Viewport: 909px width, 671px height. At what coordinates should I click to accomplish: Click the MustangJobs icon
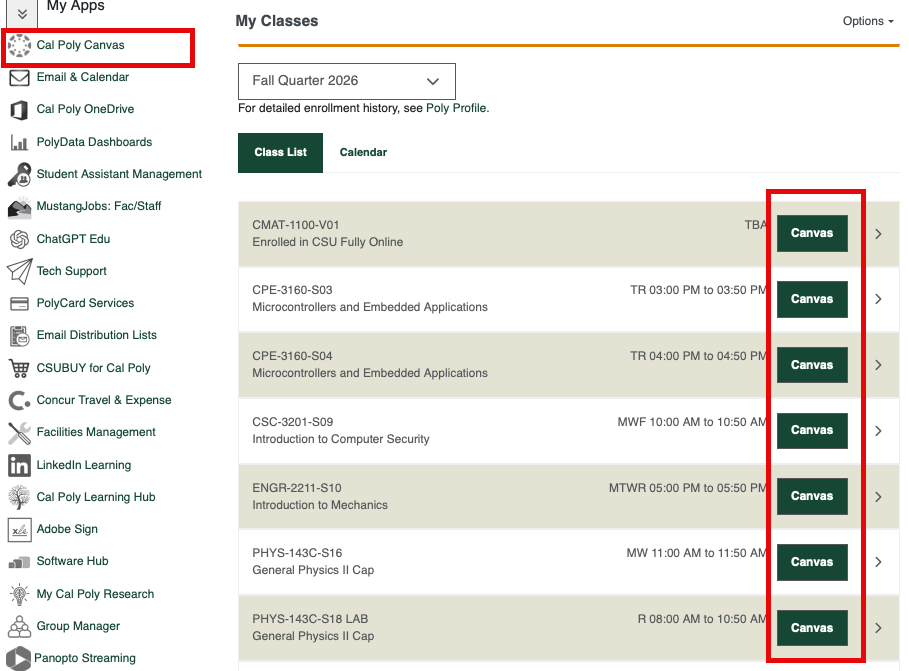[x=19, y=207]
